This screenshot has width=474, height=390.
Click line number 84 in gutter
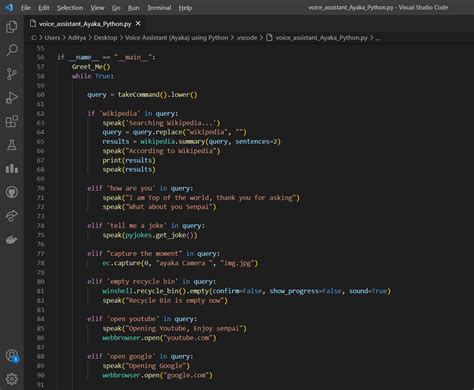coord(40,319)
